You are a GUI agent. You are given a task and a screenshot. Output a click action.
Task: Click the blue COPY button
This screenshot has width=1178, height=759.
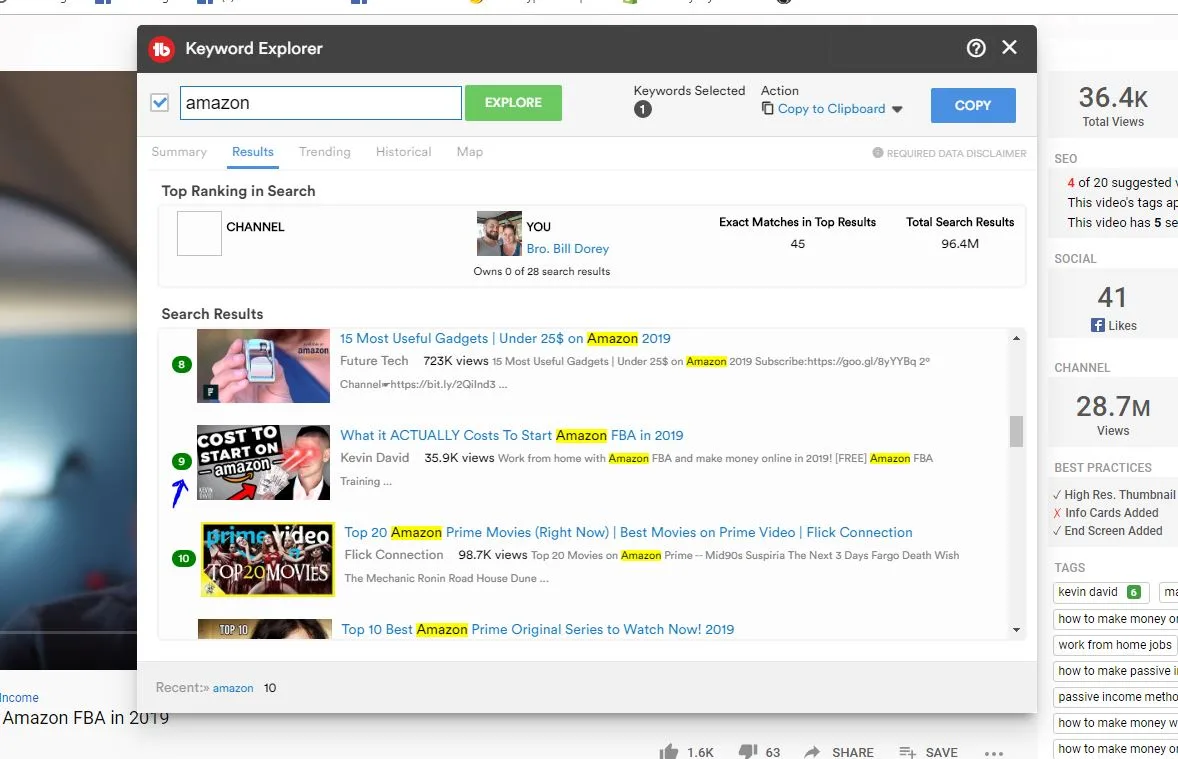tap(973, 105)
